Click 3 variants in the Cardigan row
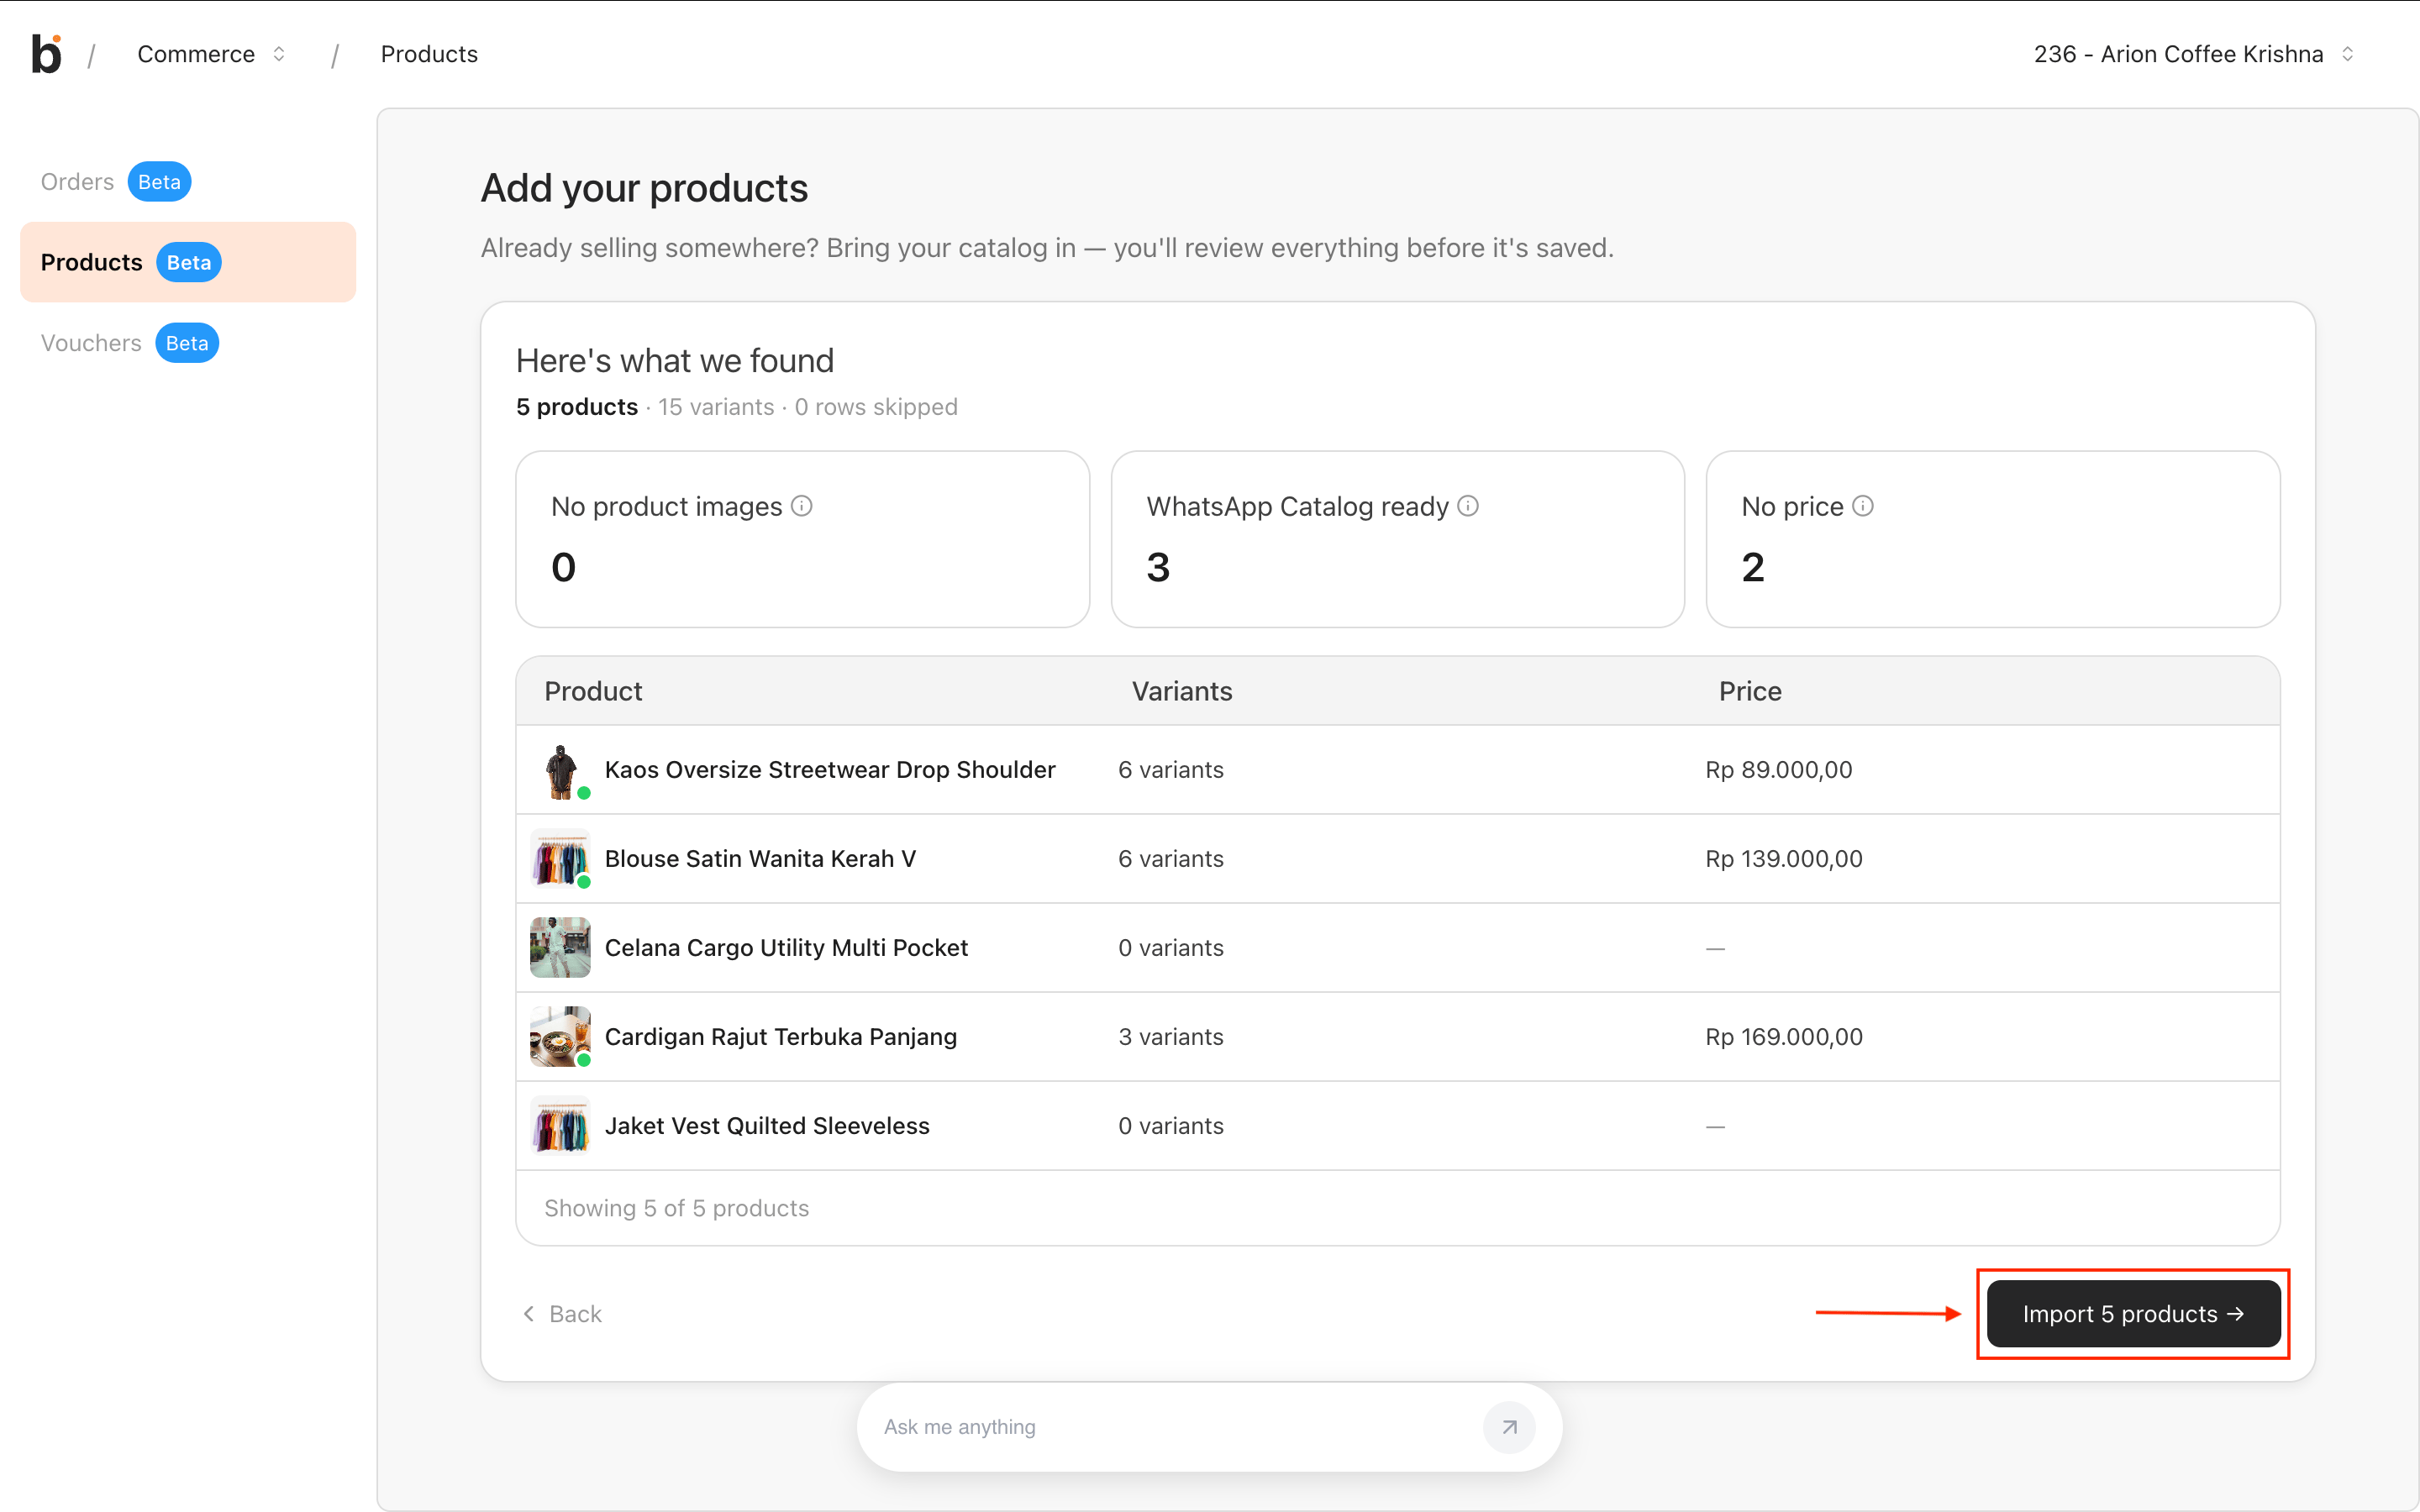The height and width of the screenshot is (1512, 2420). 1171,1037
